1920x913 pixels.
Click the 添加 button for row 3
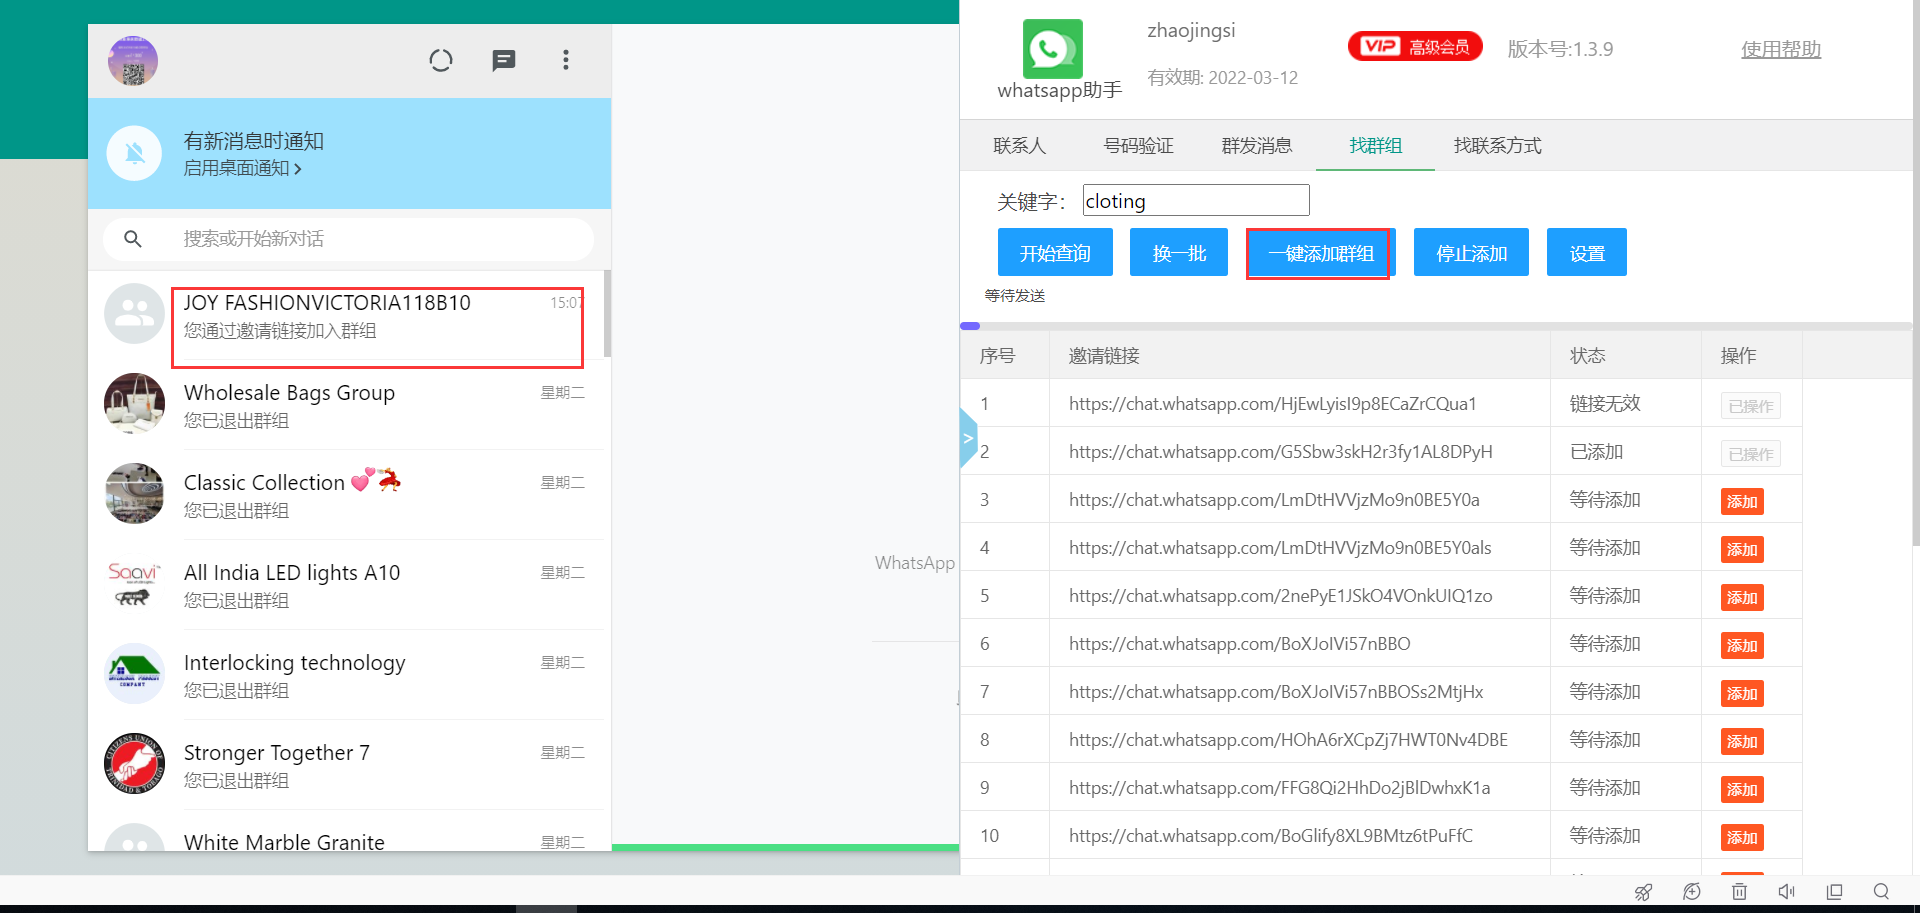(1741, 501)
